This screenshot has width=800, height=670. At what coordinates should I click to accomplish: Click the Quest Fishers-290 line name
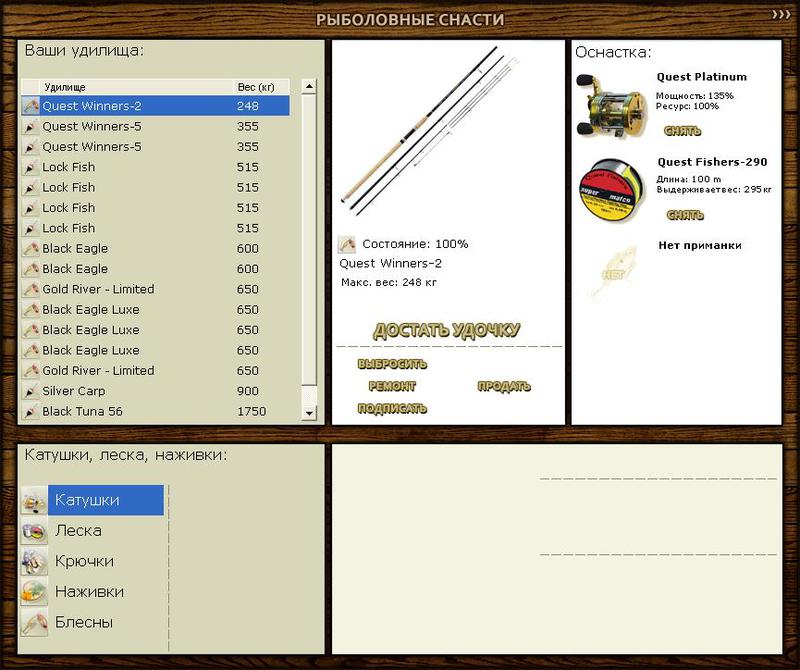pyautogui.click(x=712, y=162)
